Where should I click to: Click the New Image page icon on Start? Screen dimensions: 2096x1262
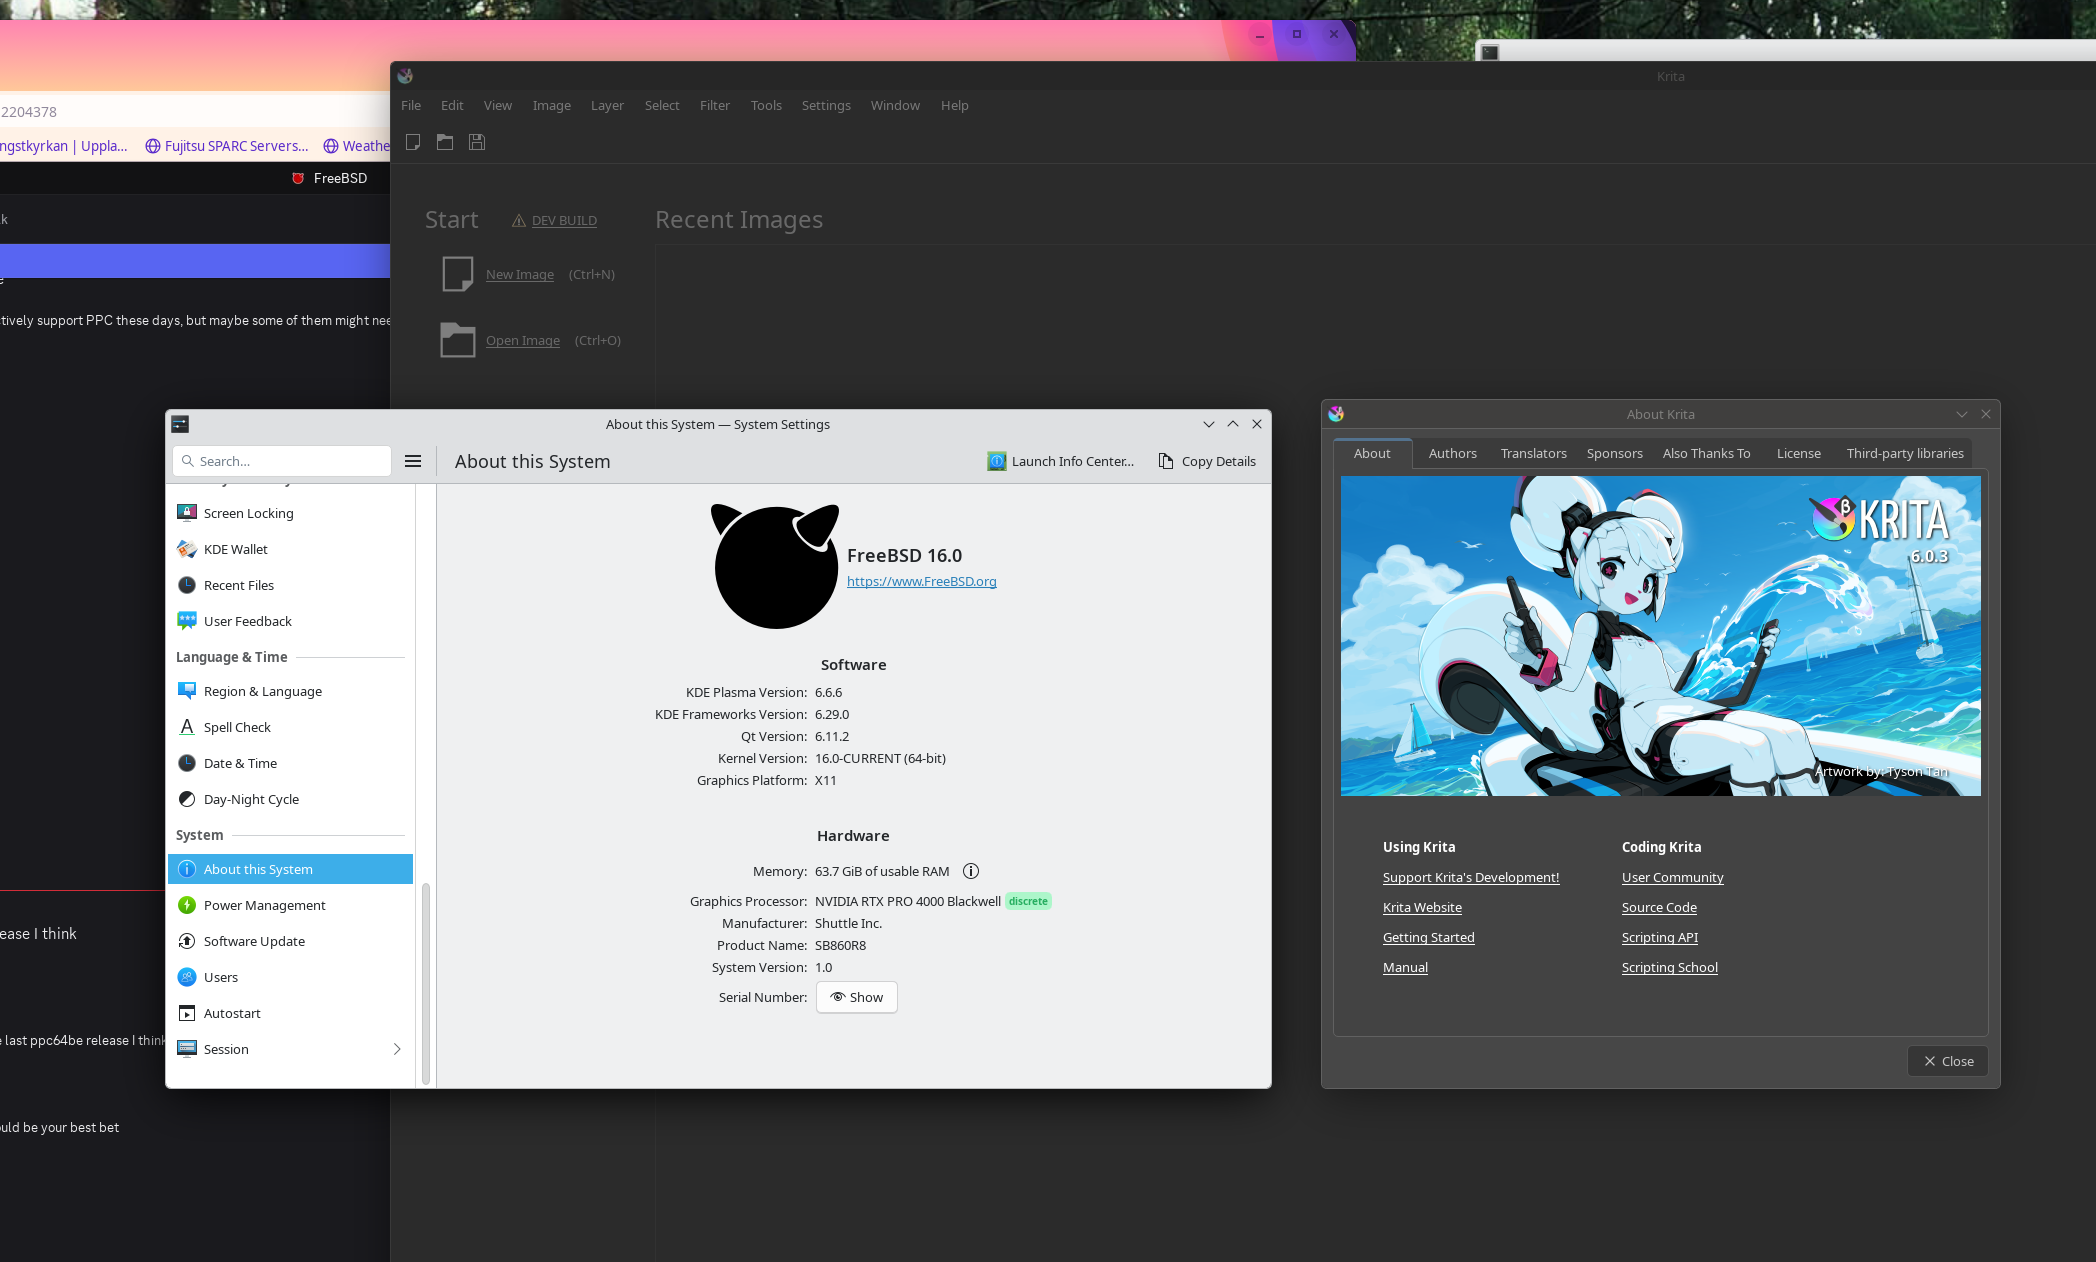[458, 274]
